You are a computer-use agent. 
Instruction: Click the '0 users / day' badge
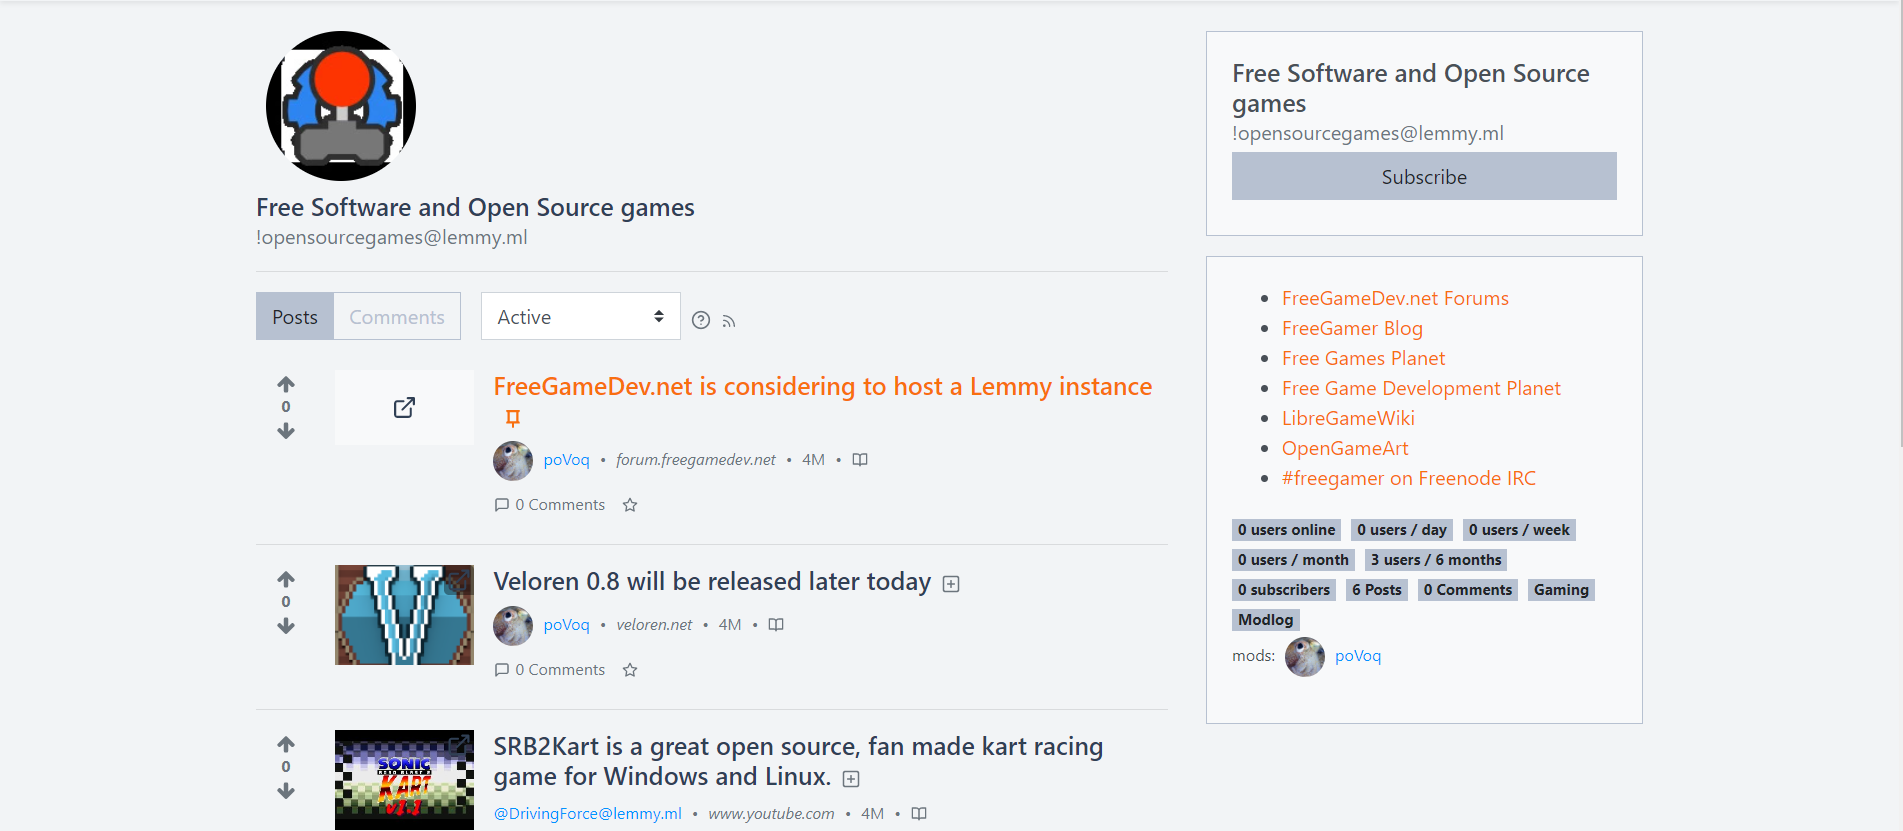pyautogui.click(x=1402, y=530)
